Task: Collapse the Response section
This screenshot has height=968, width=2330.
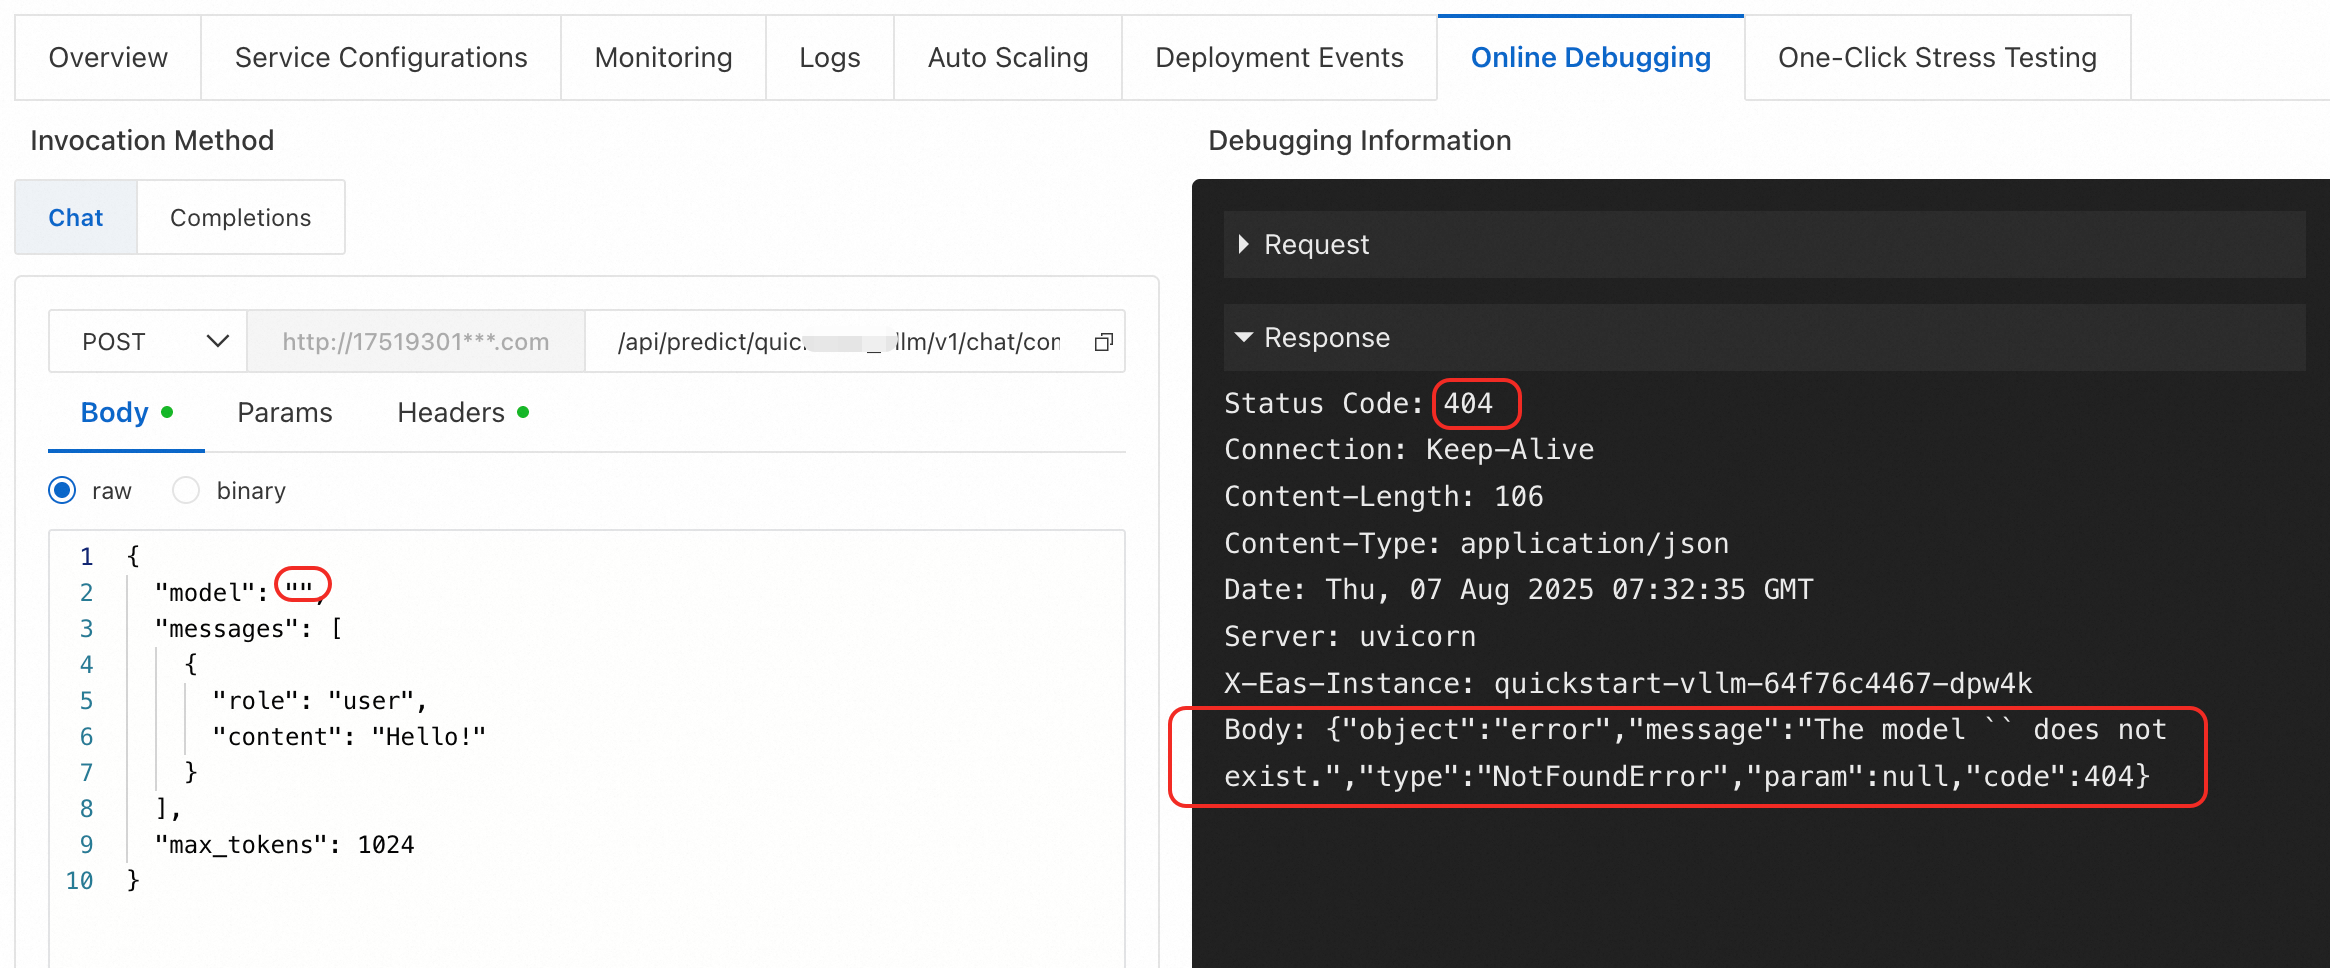Action: [1243, 338]
